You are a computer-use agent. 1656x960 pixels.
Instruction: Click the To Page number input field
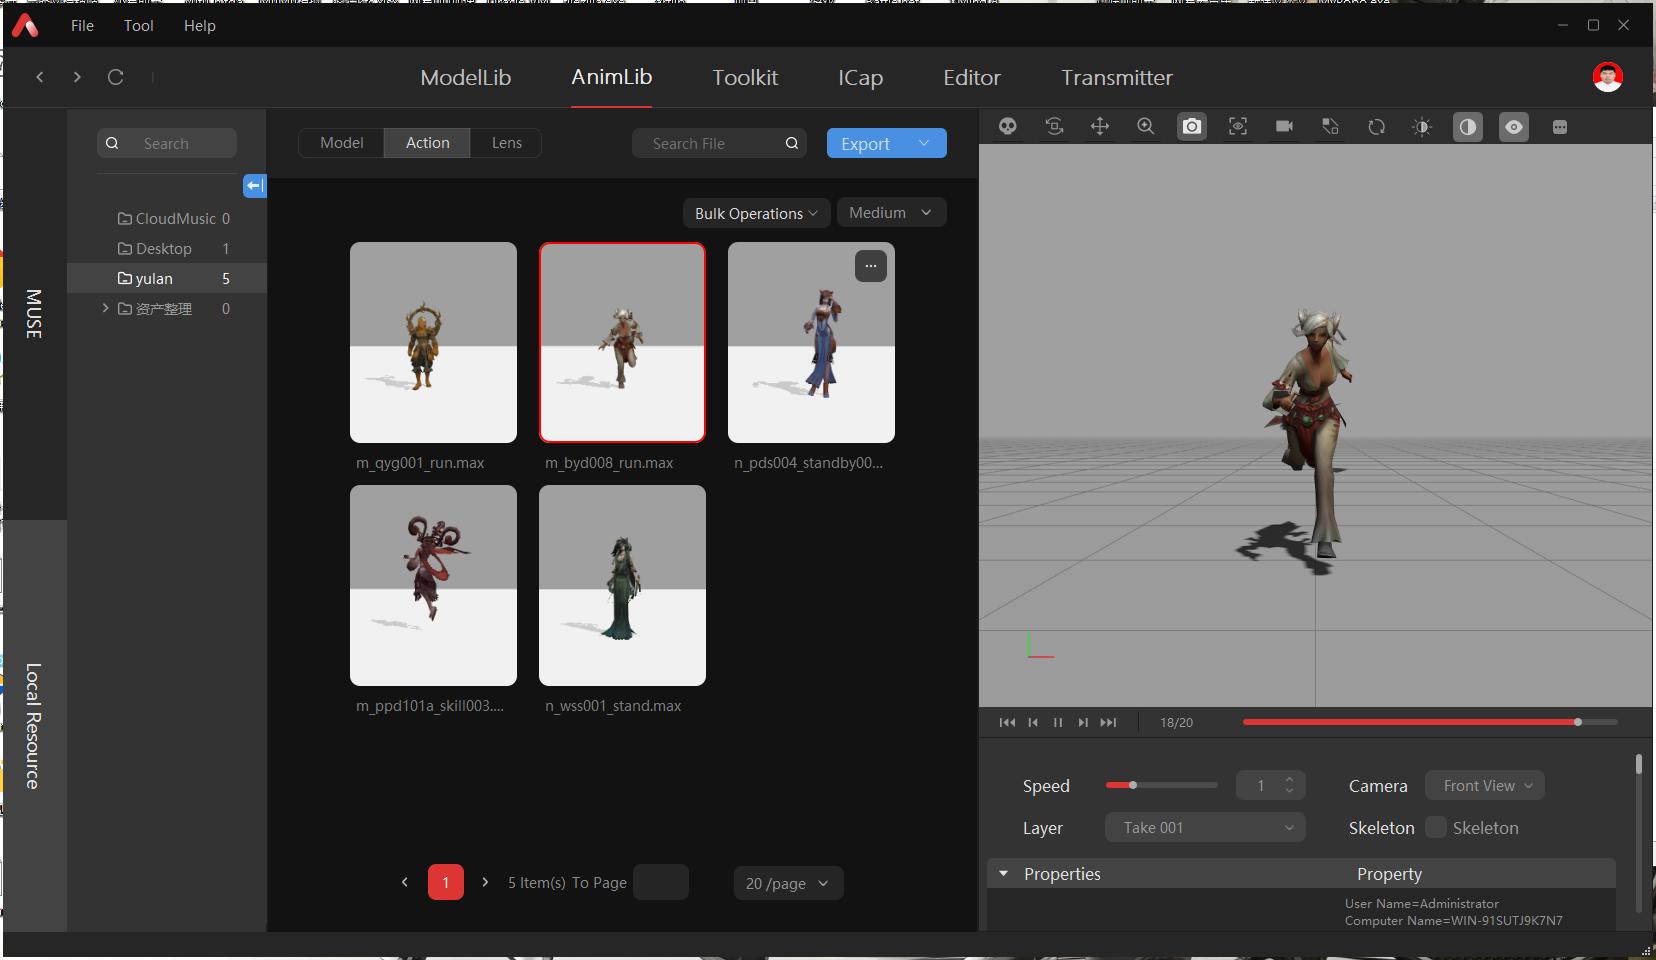pos(661,882)
